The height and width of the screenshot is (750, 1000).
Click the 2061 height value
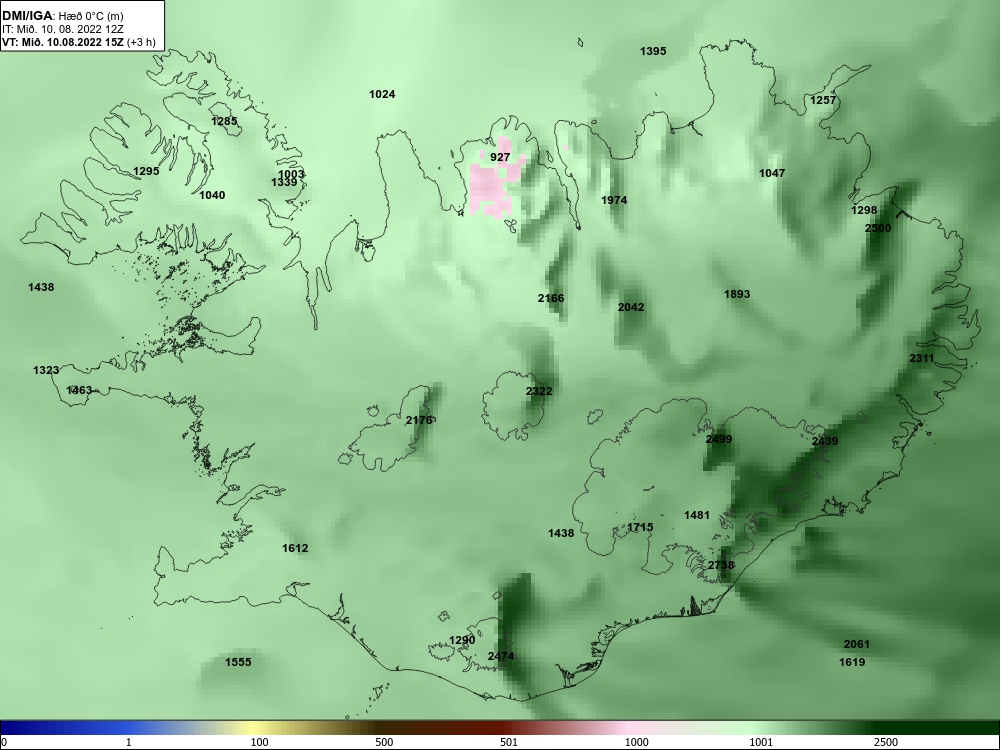coord(857,644)
